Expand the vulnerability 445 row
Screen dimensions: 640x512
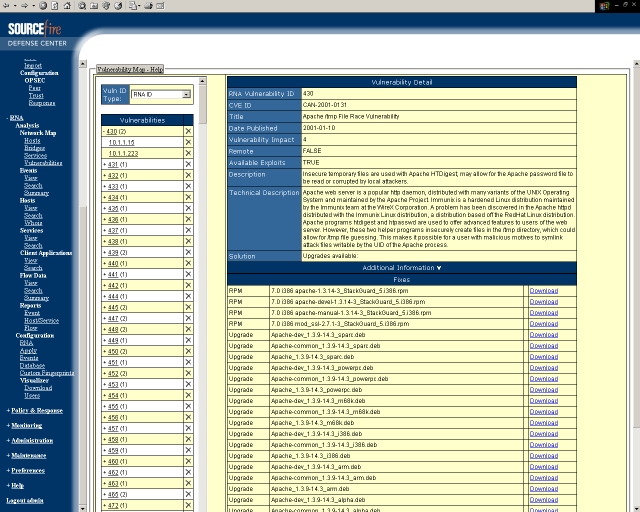tap(104, 307)
